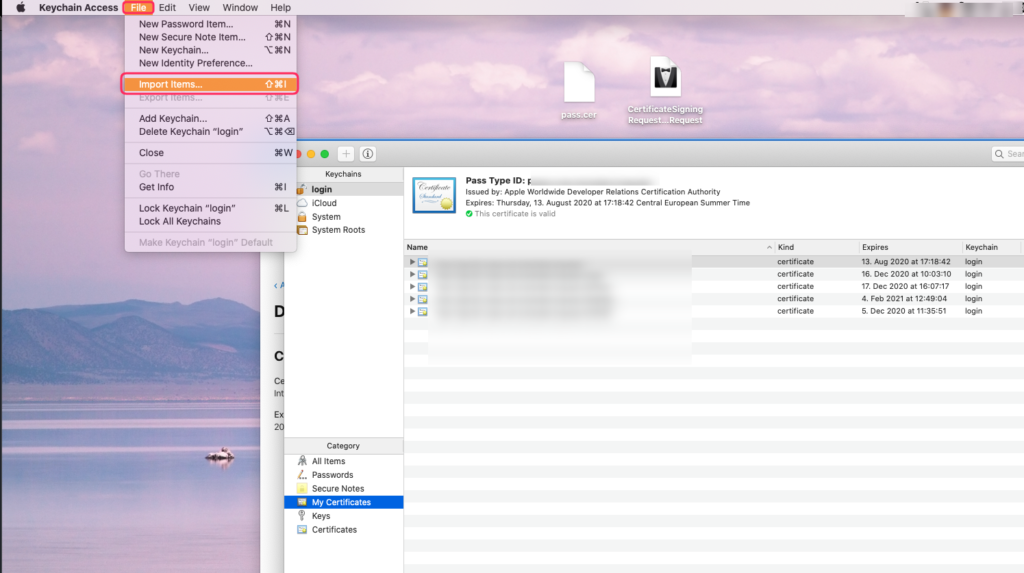Click certificate icon in 4. Feb 2021 row
1024x573 pixels.
coord(423,299)
